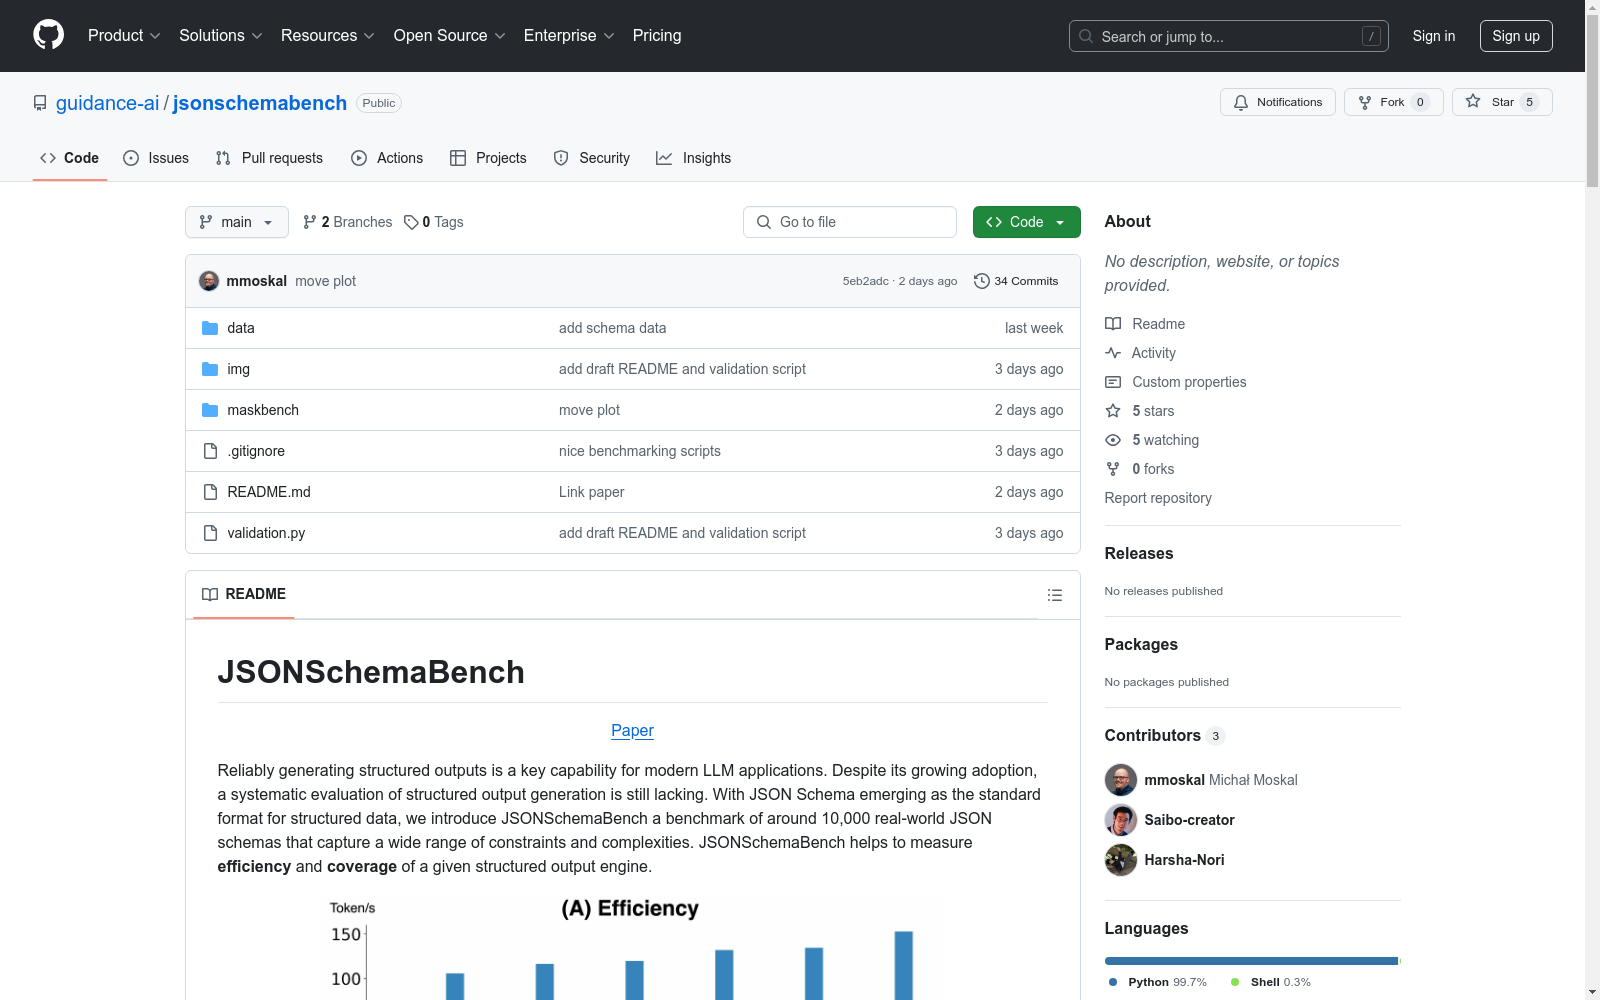This screenshot has height=1000, width=1600.
Task: Click the Go to file input
Action: pyautogui.click(x=850, y=222)
